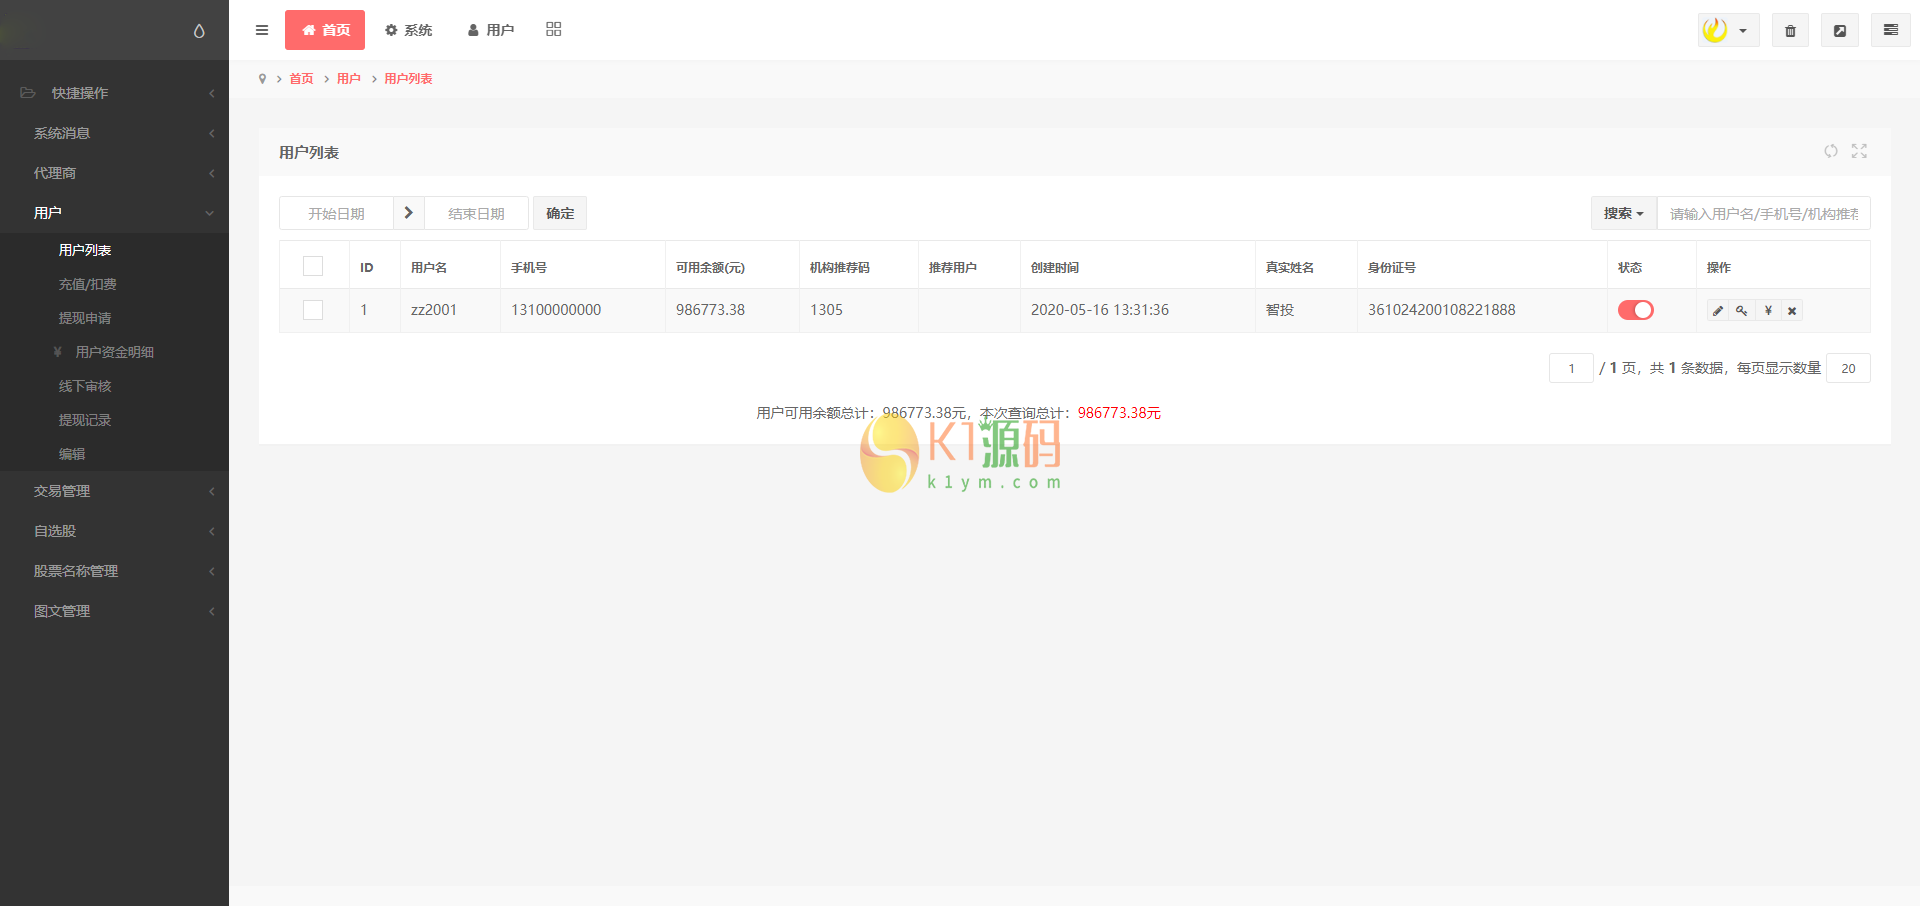Expand the 系统消息 sidebar menu
1920x906 pixels.
point(114,133)
